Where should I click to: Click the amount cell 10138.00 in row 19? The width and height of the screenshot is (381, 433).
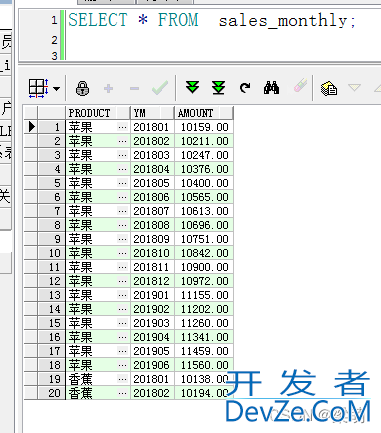[204, 379]
